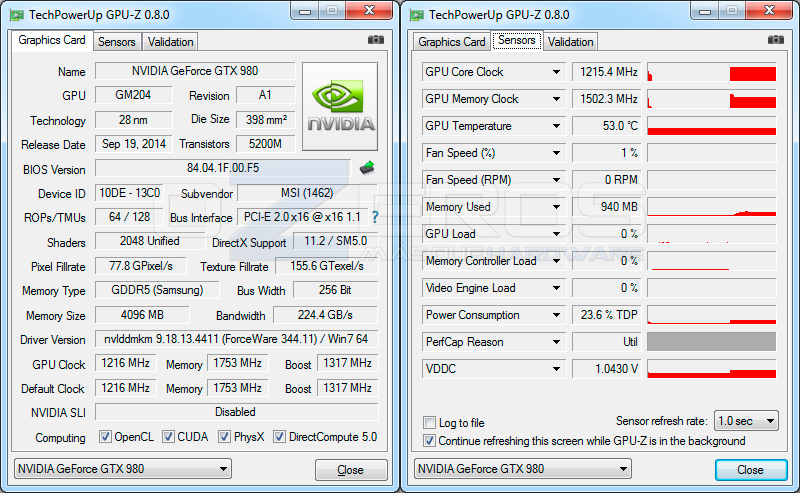Click GPU-Z app icon in right window title bar
This screenshot has width=800, height=493.
(417, 15)
